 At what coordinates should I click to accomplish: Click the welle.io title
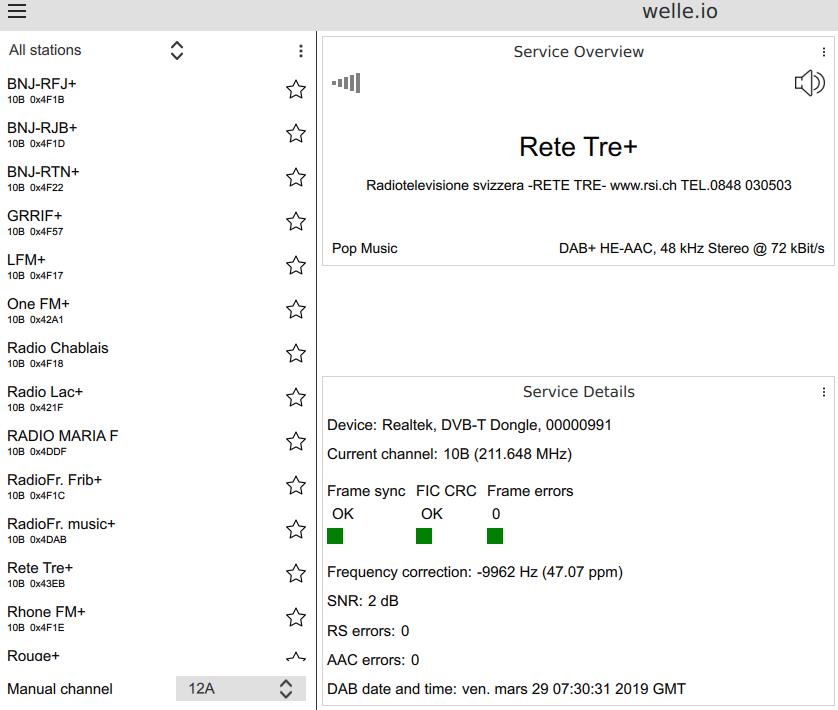pos(680,11)
